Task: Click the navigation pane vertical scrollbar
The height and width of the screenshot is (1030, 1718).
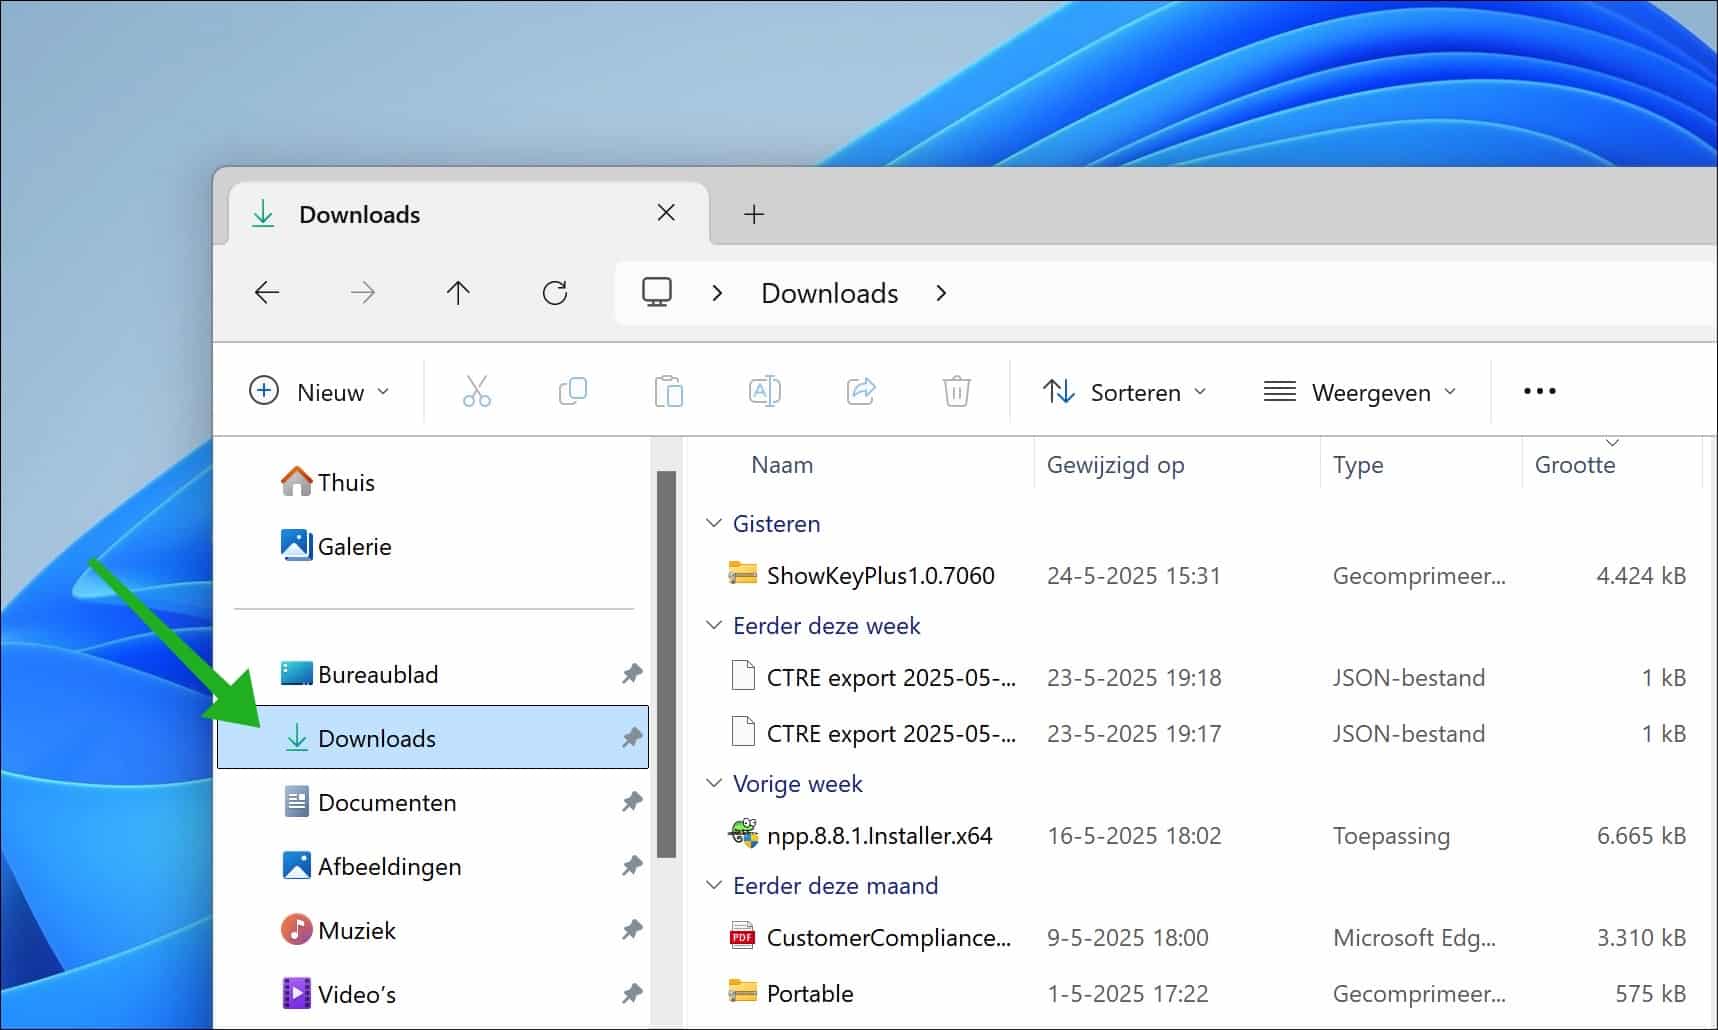Action: pos(666,664)
